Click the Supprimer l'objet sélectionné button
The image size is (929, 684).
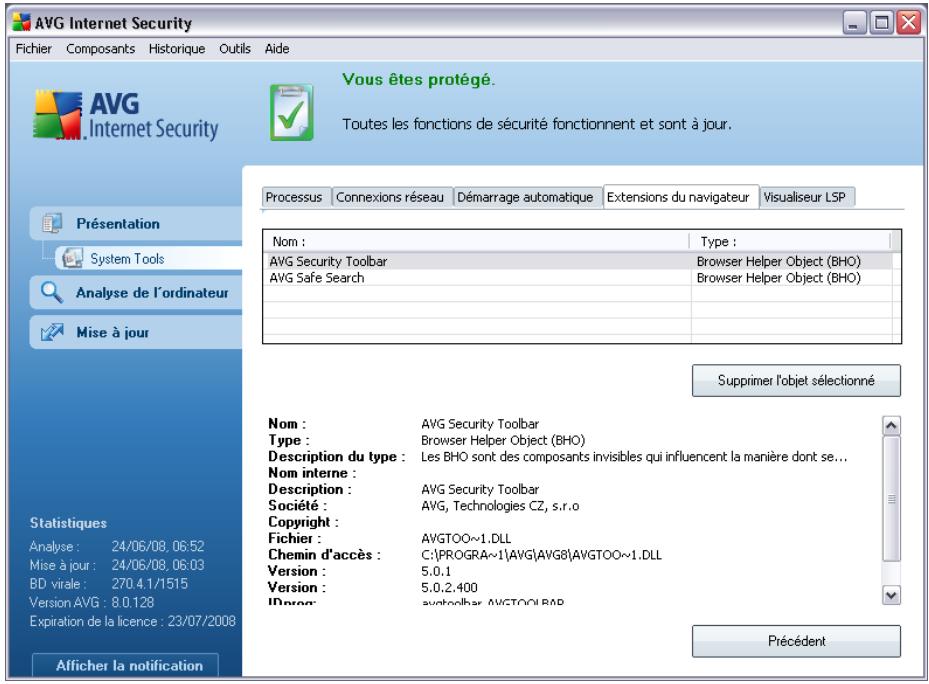tap(796, 381)
